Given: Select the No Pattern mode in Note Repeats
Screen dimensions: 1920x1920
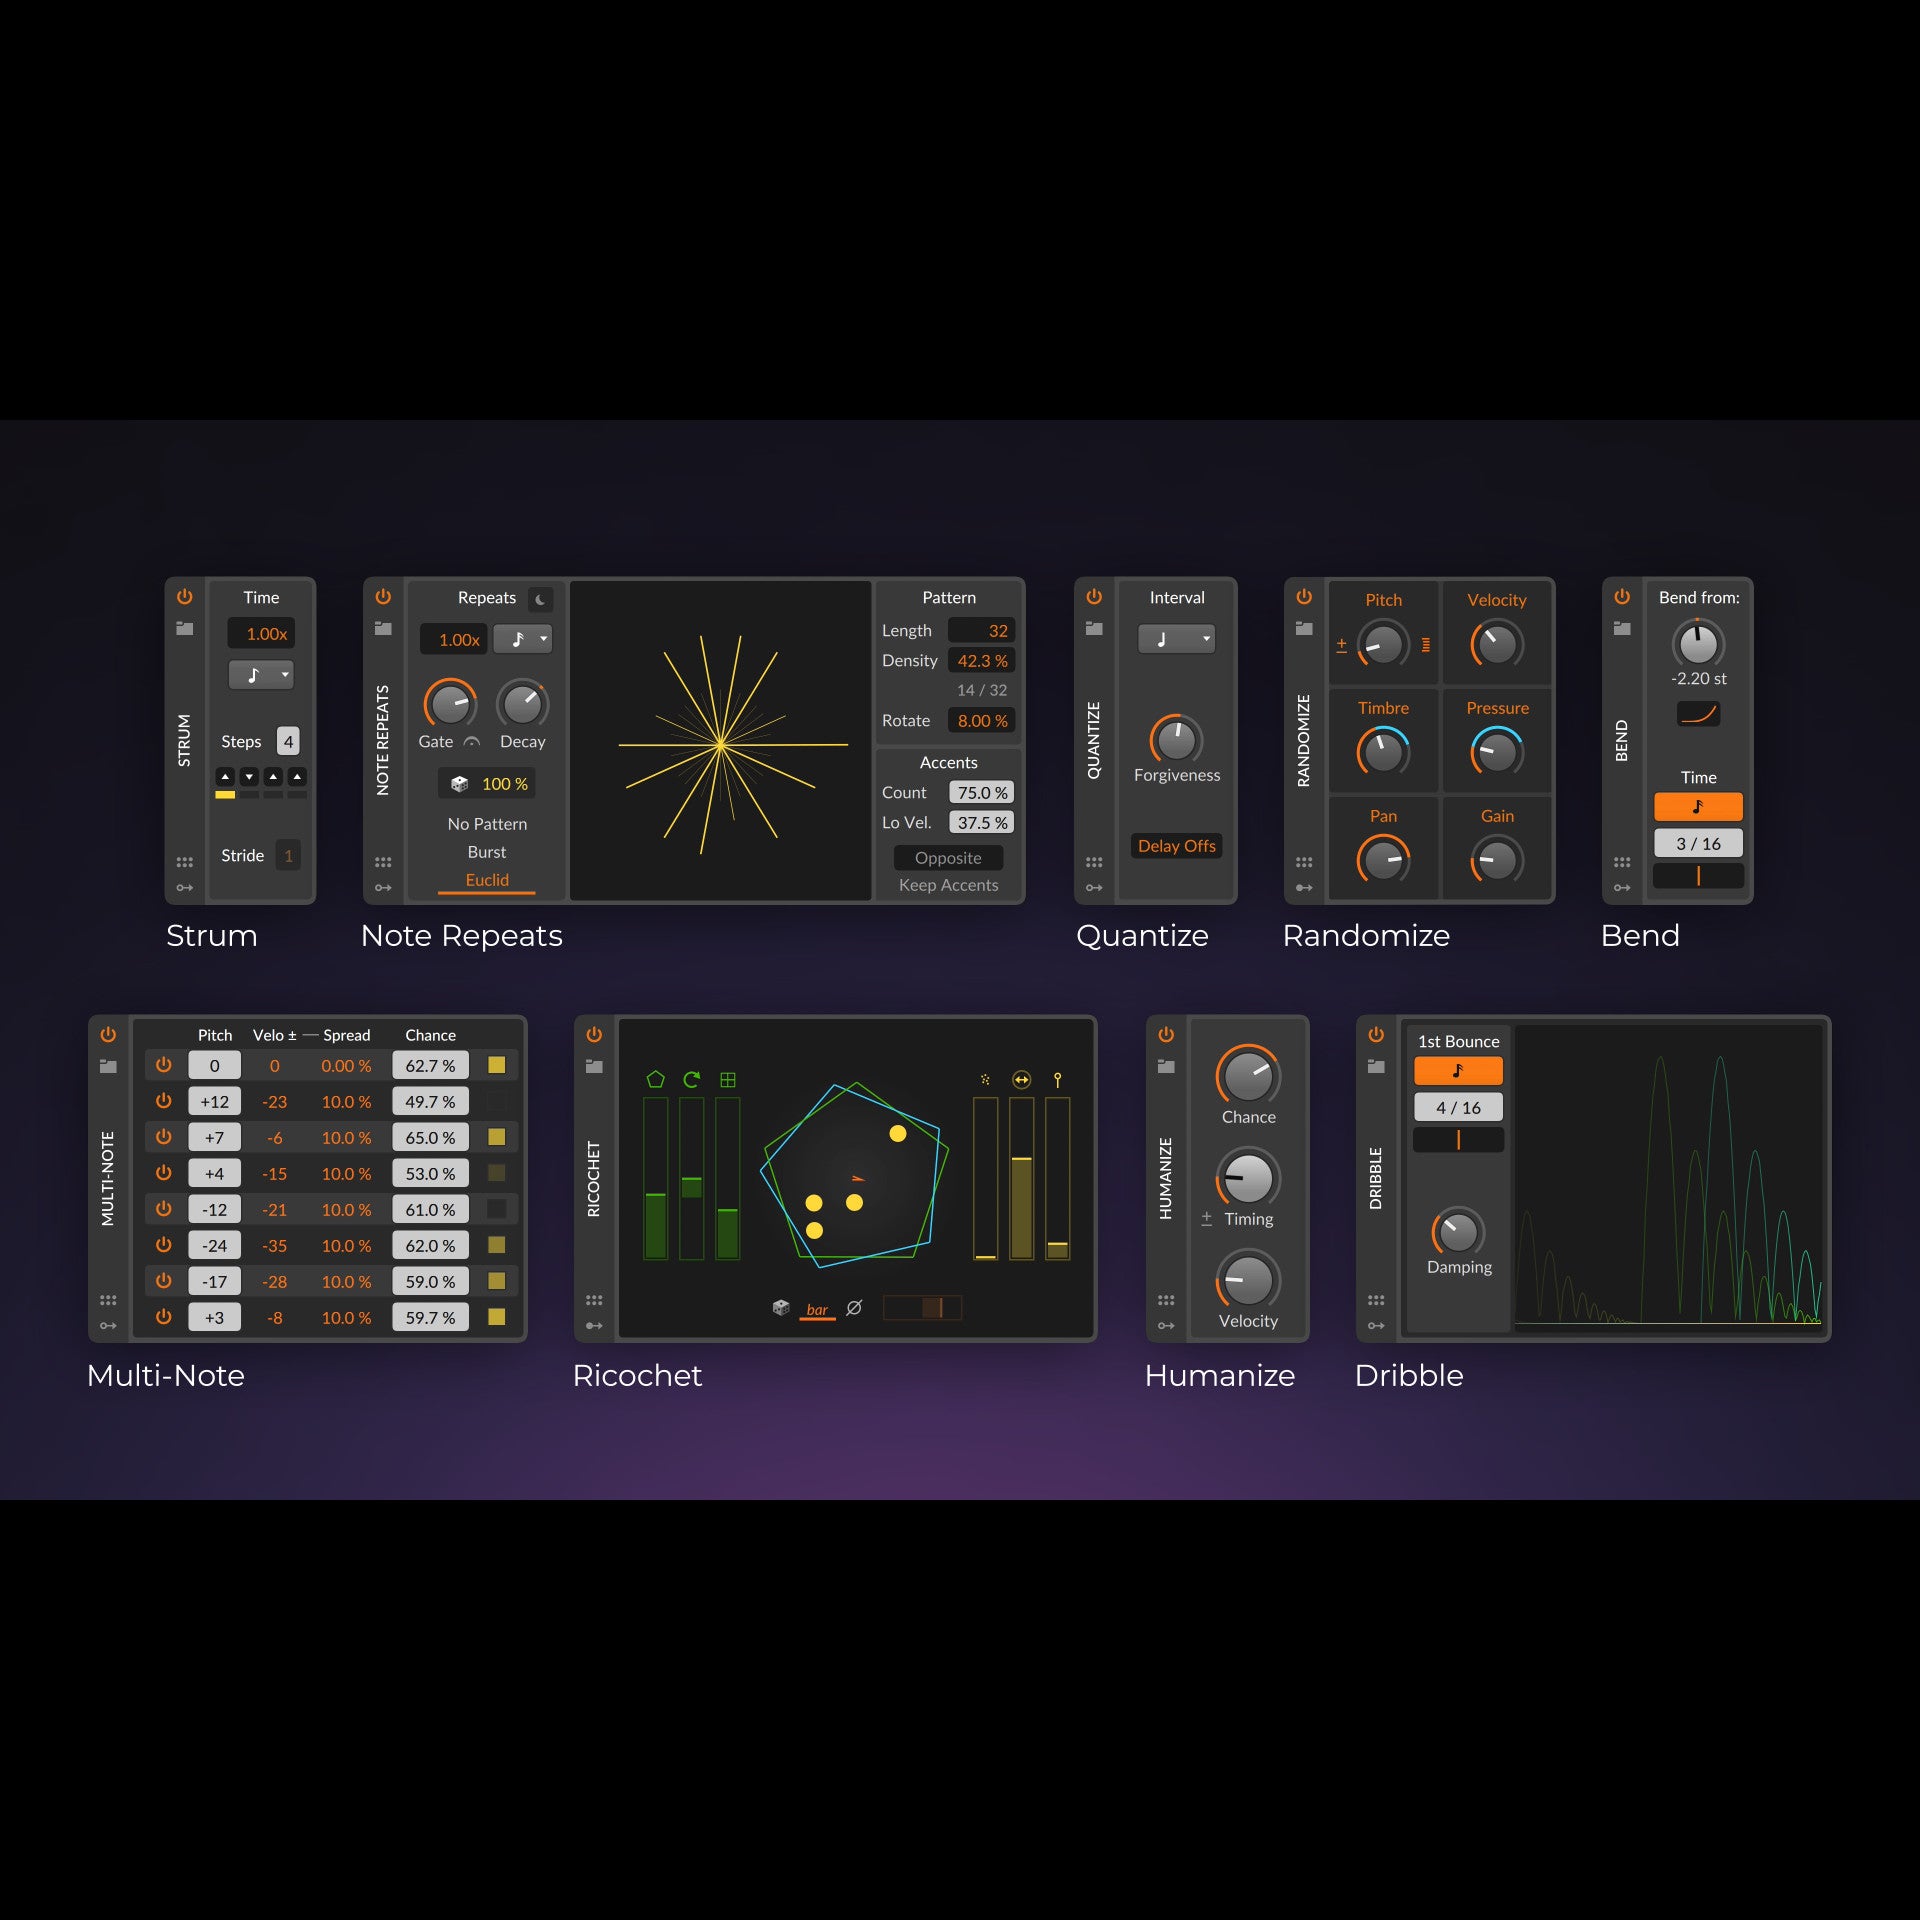Looking at the screenshot, I should pos(487,824).
